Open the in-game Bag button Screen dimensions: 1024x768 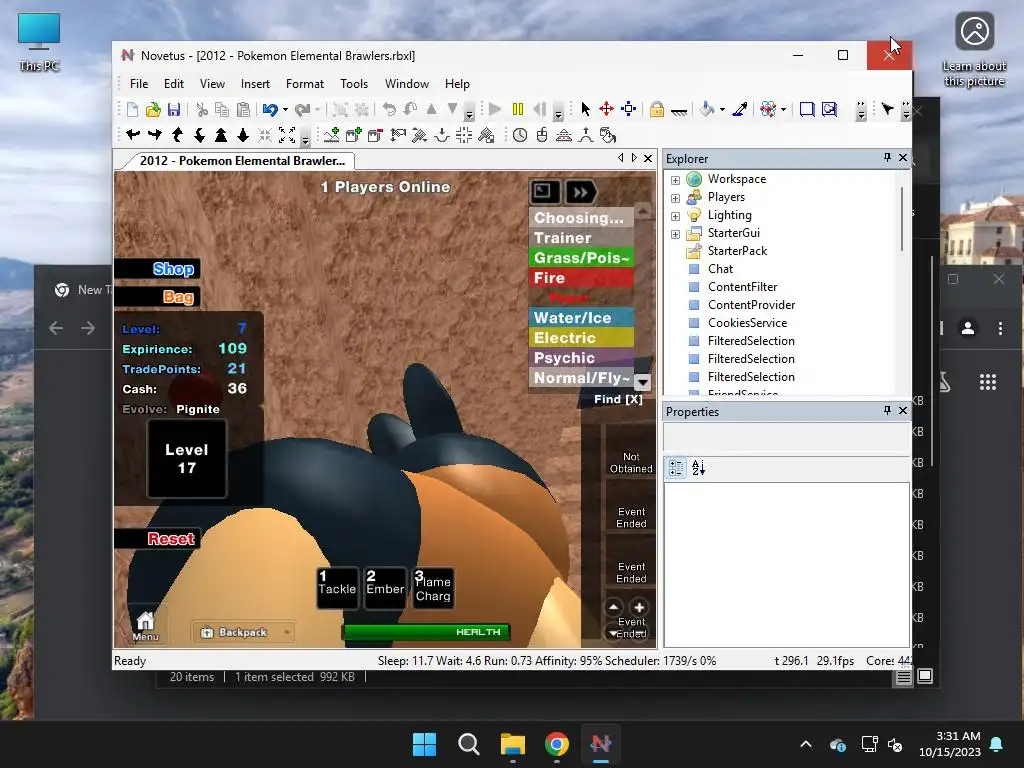pyautogui.click(x=157, y=297)
